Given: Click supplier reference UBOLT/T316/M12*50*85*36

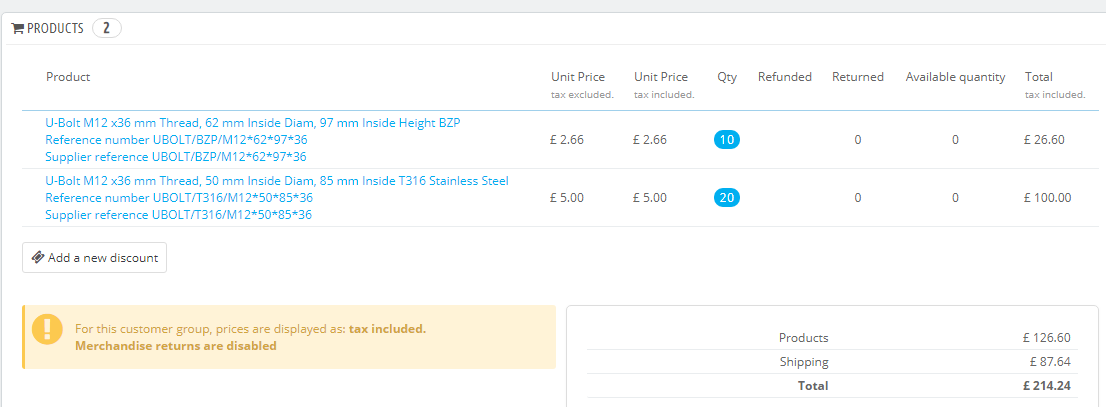Looking at the screenshot, I should 179,214.
